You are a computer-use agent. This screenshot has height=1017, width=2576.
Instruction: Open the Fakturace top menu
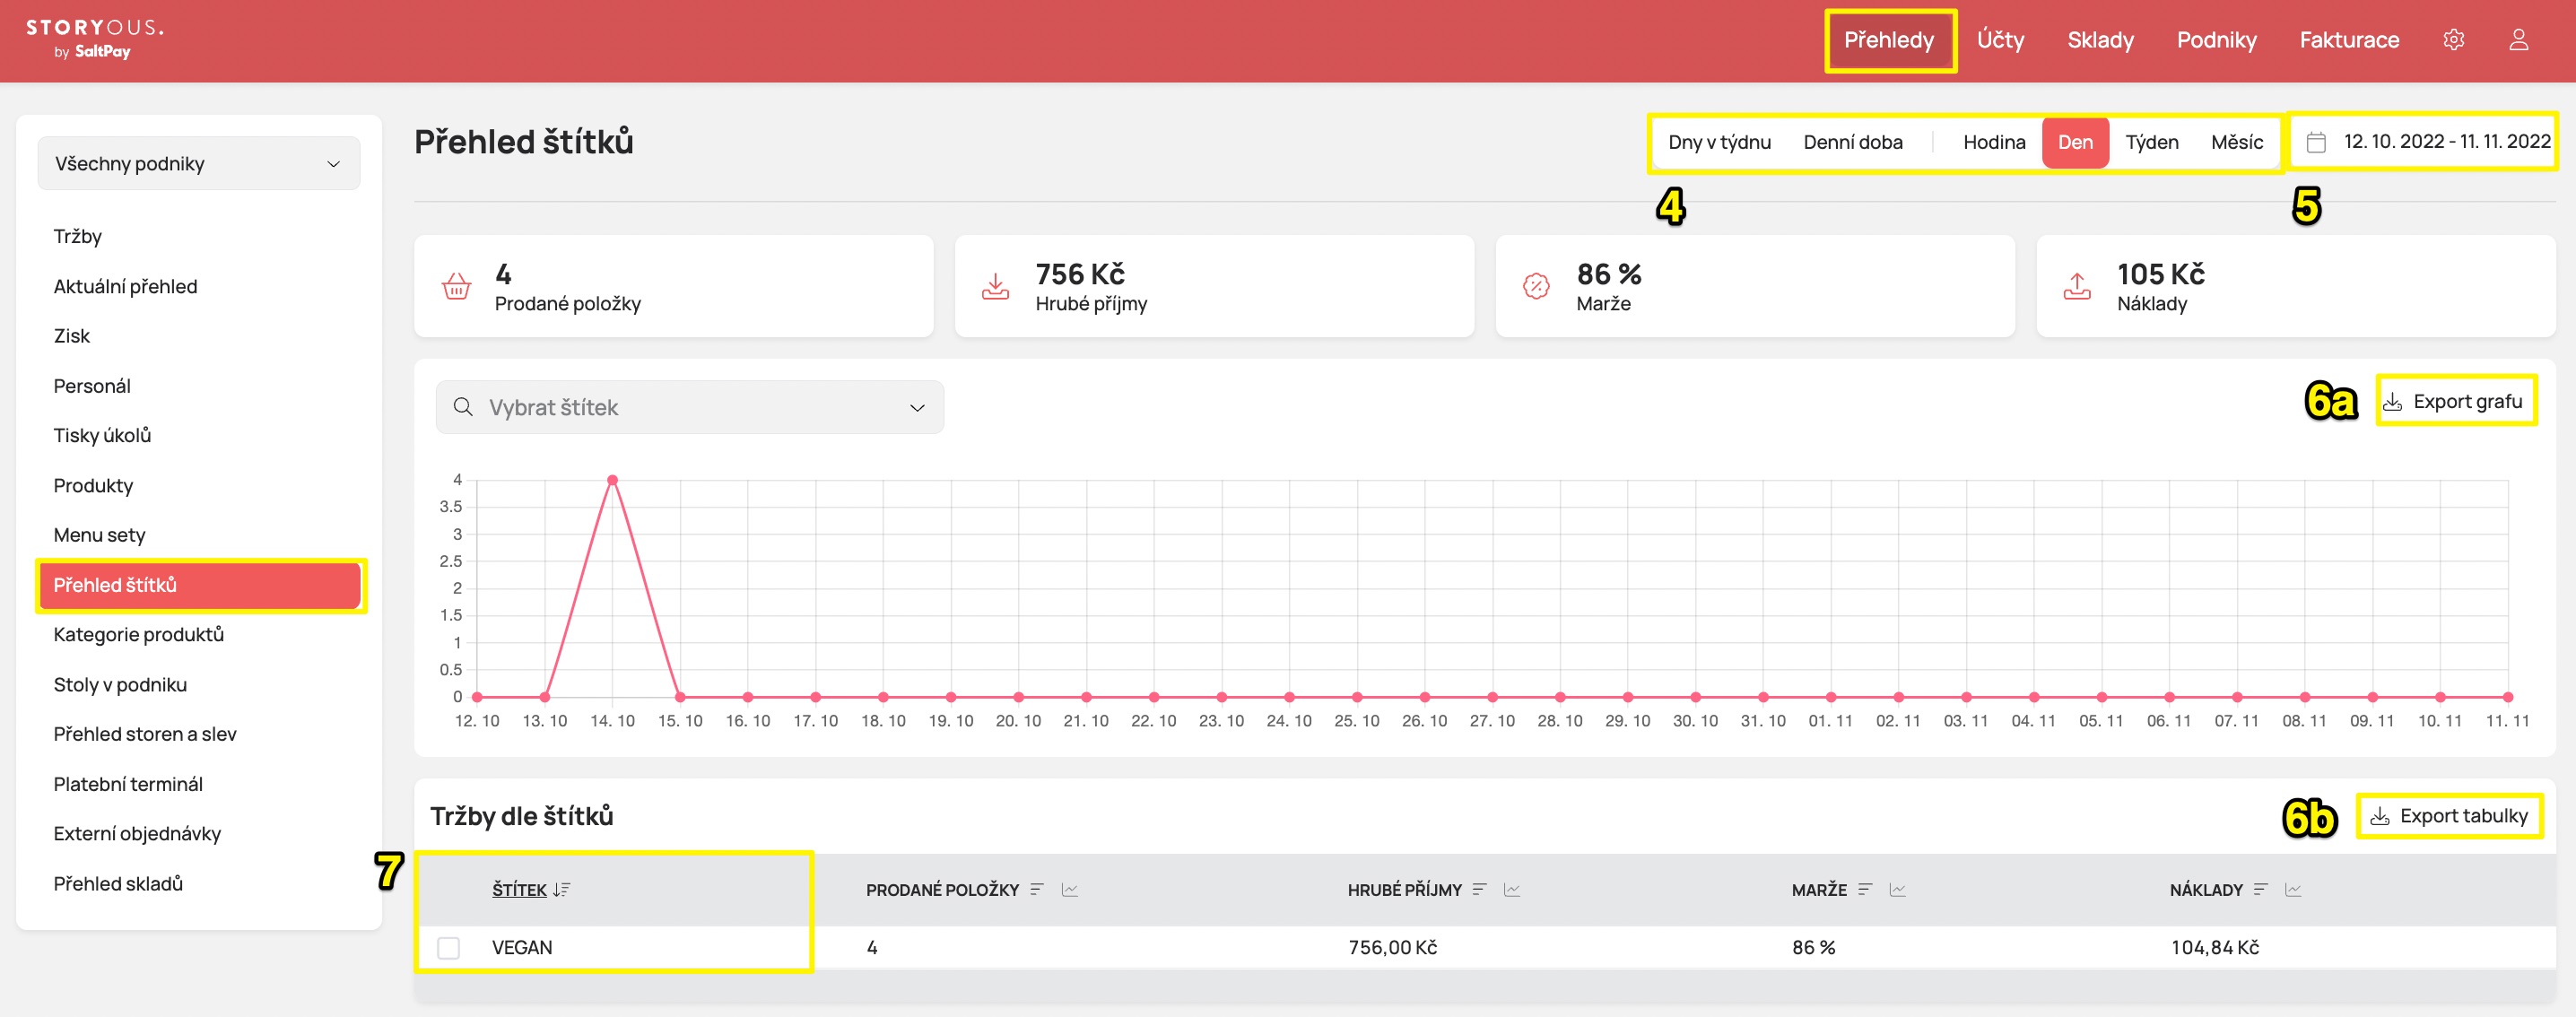click(x=2349, y=40)
